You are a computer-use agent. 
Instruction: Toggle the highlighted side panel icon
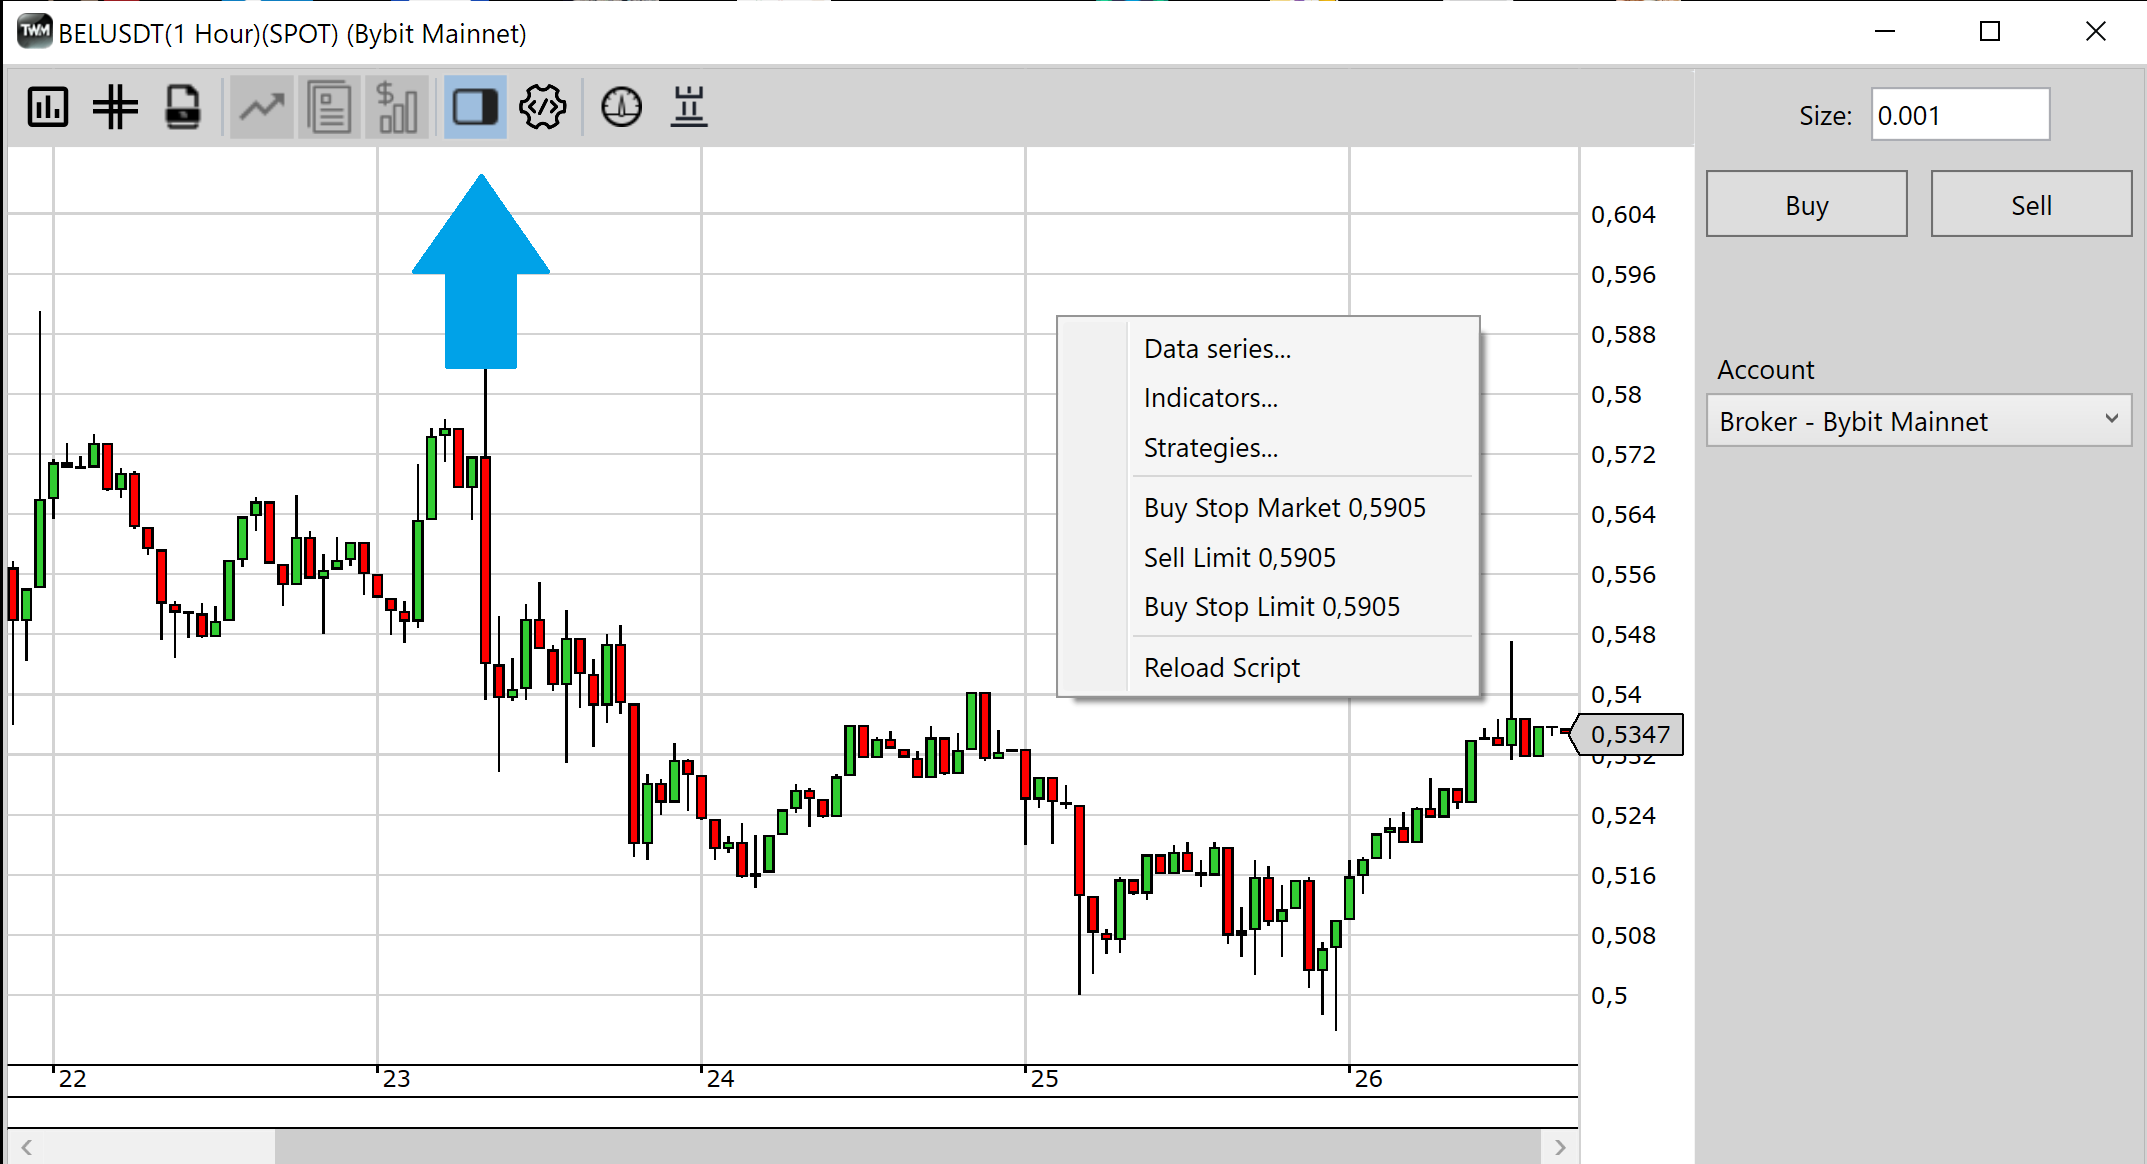(475, 107)
